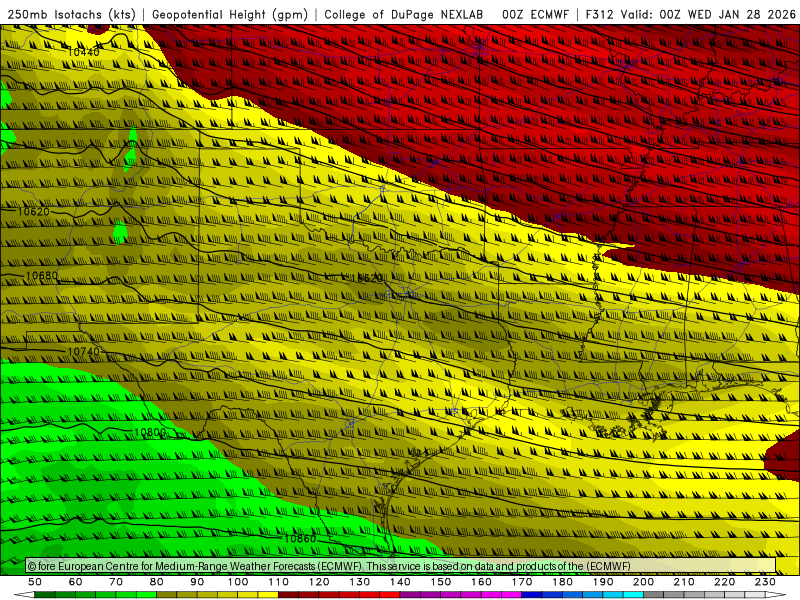Click the 10620 contour label at left edge
This screenshot has height=600, width=800.
[34, 212]
